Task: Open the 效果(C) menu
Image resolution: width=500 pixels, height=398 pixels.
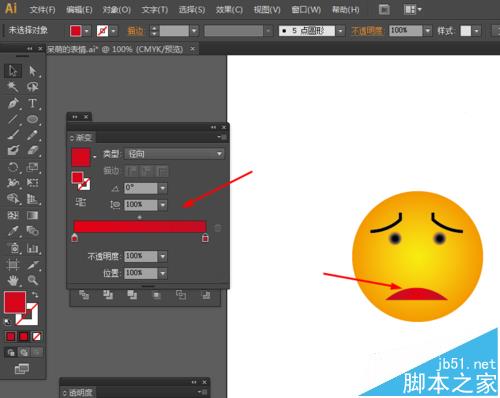Action: coord(229,10)
